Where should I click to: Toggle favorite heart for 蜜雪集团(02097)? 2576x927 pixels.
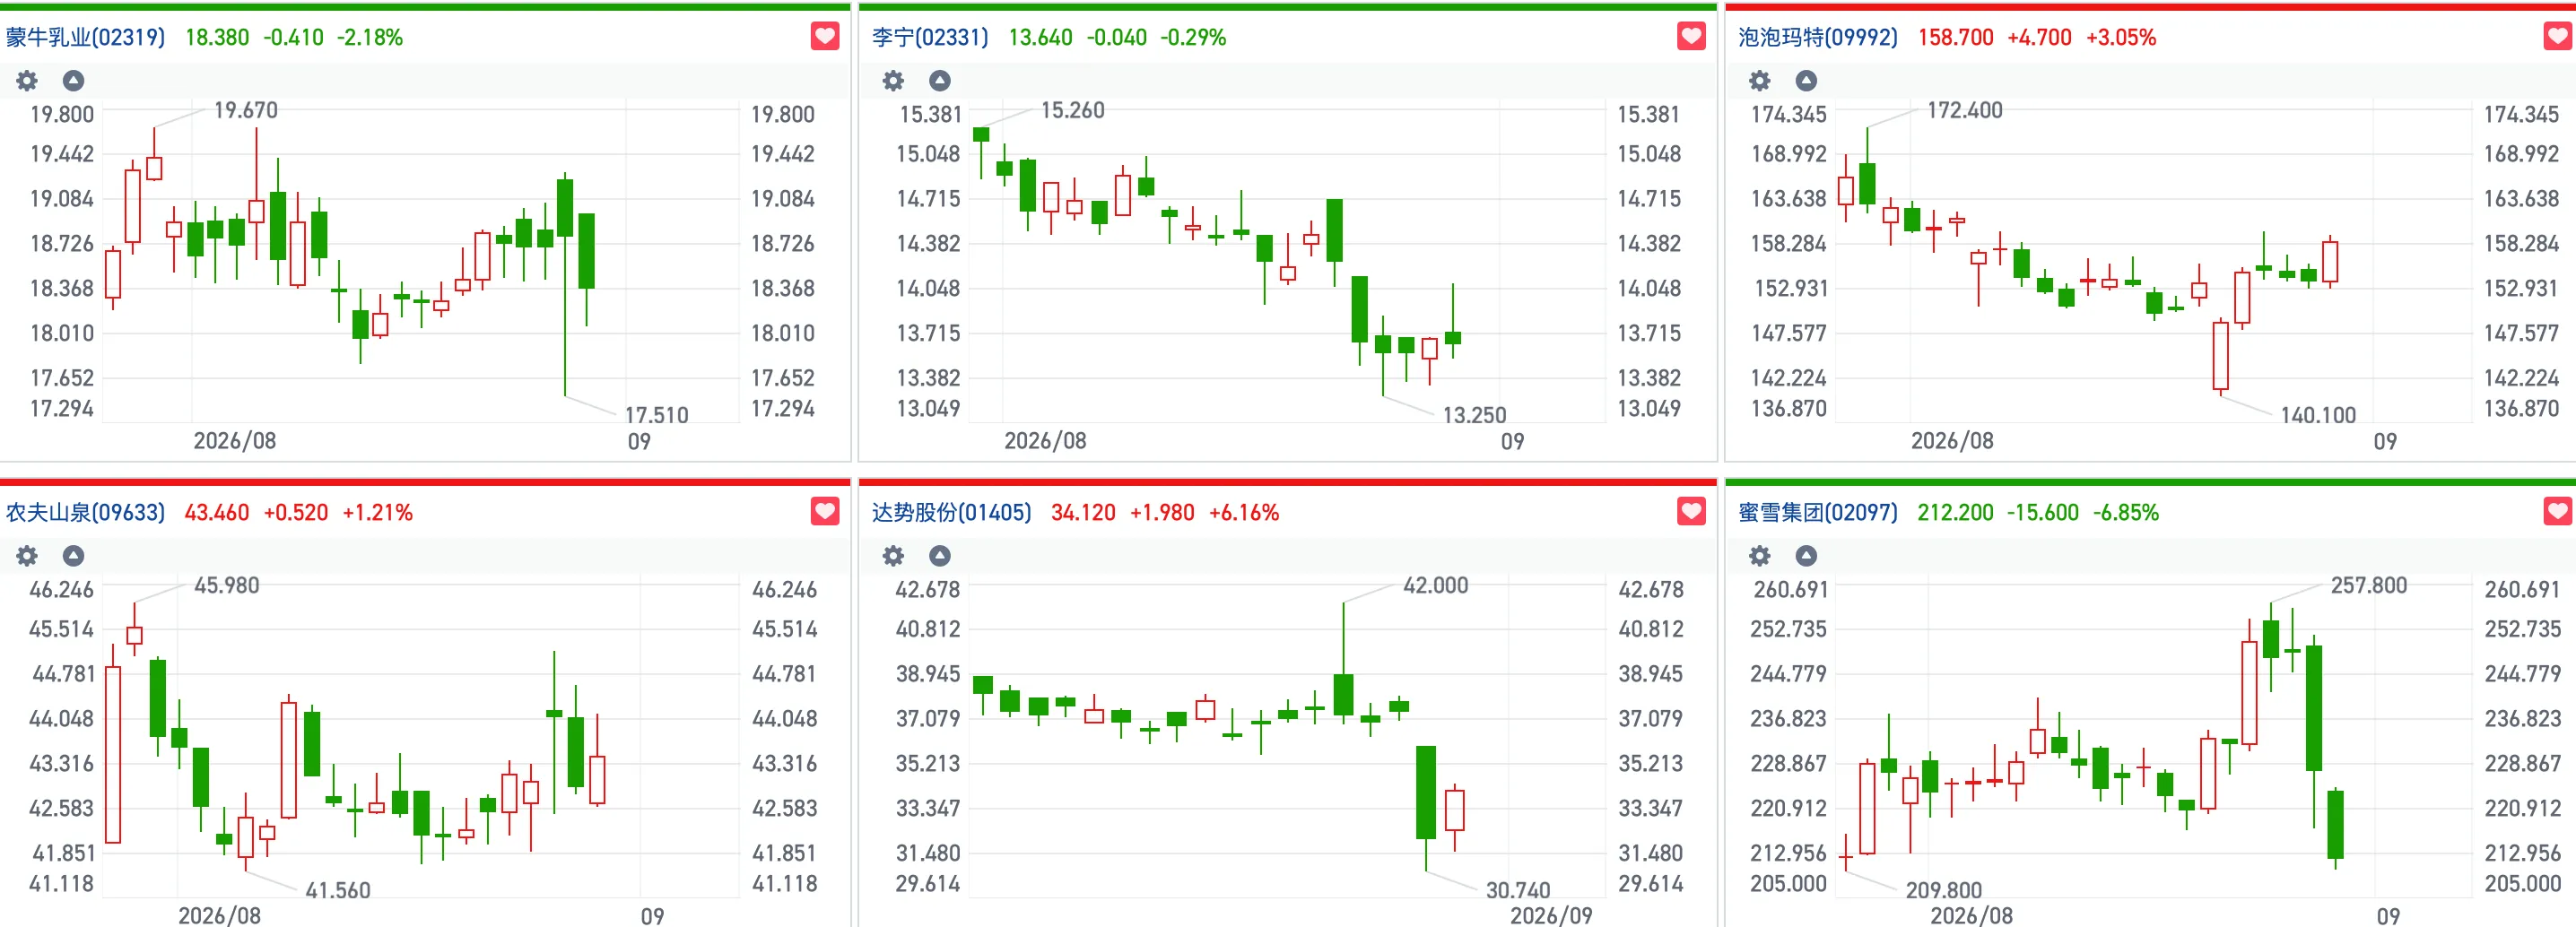tap(2558, 512)
